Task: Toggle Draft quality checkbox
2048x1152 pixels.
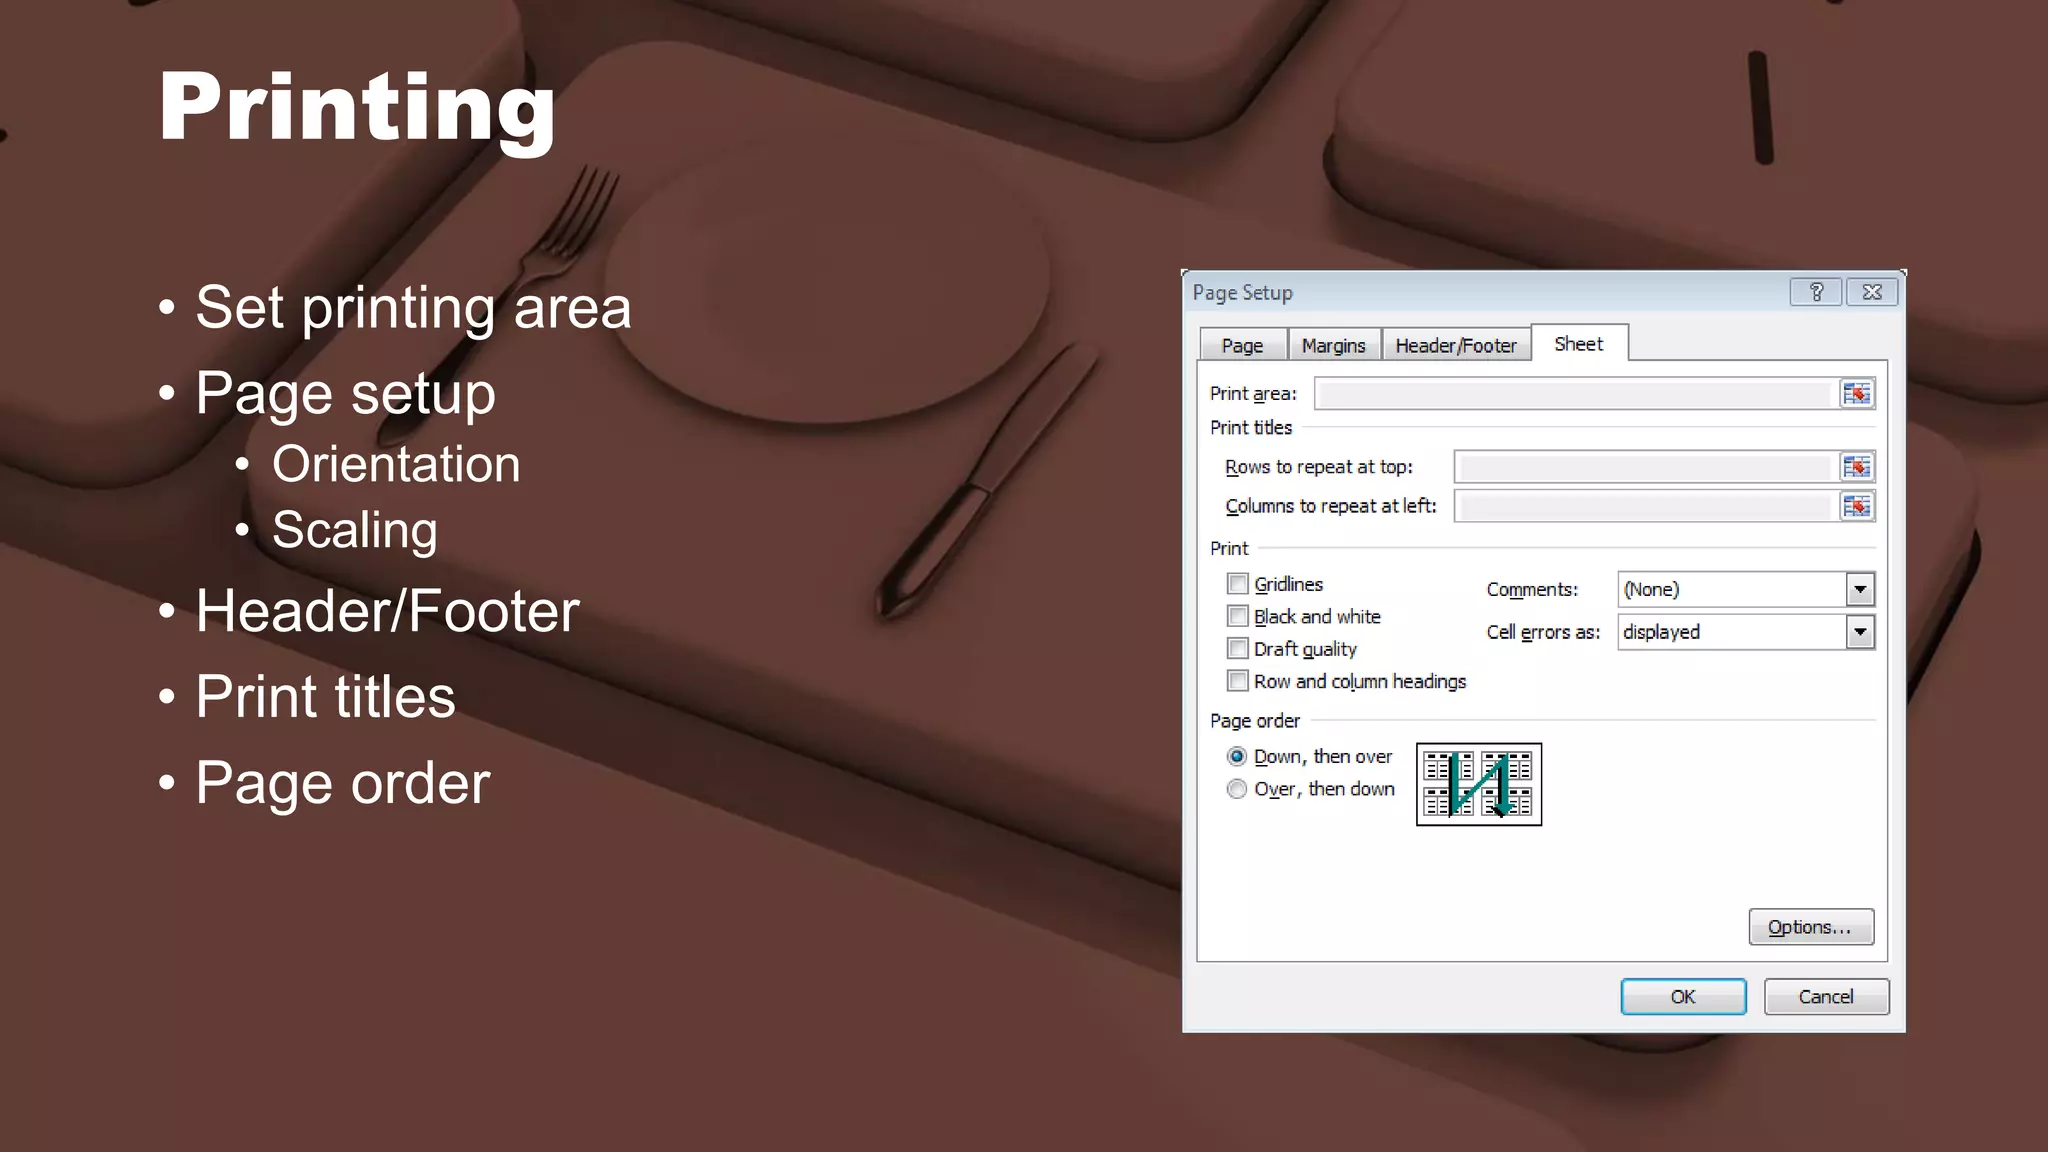Action: 1238,649
